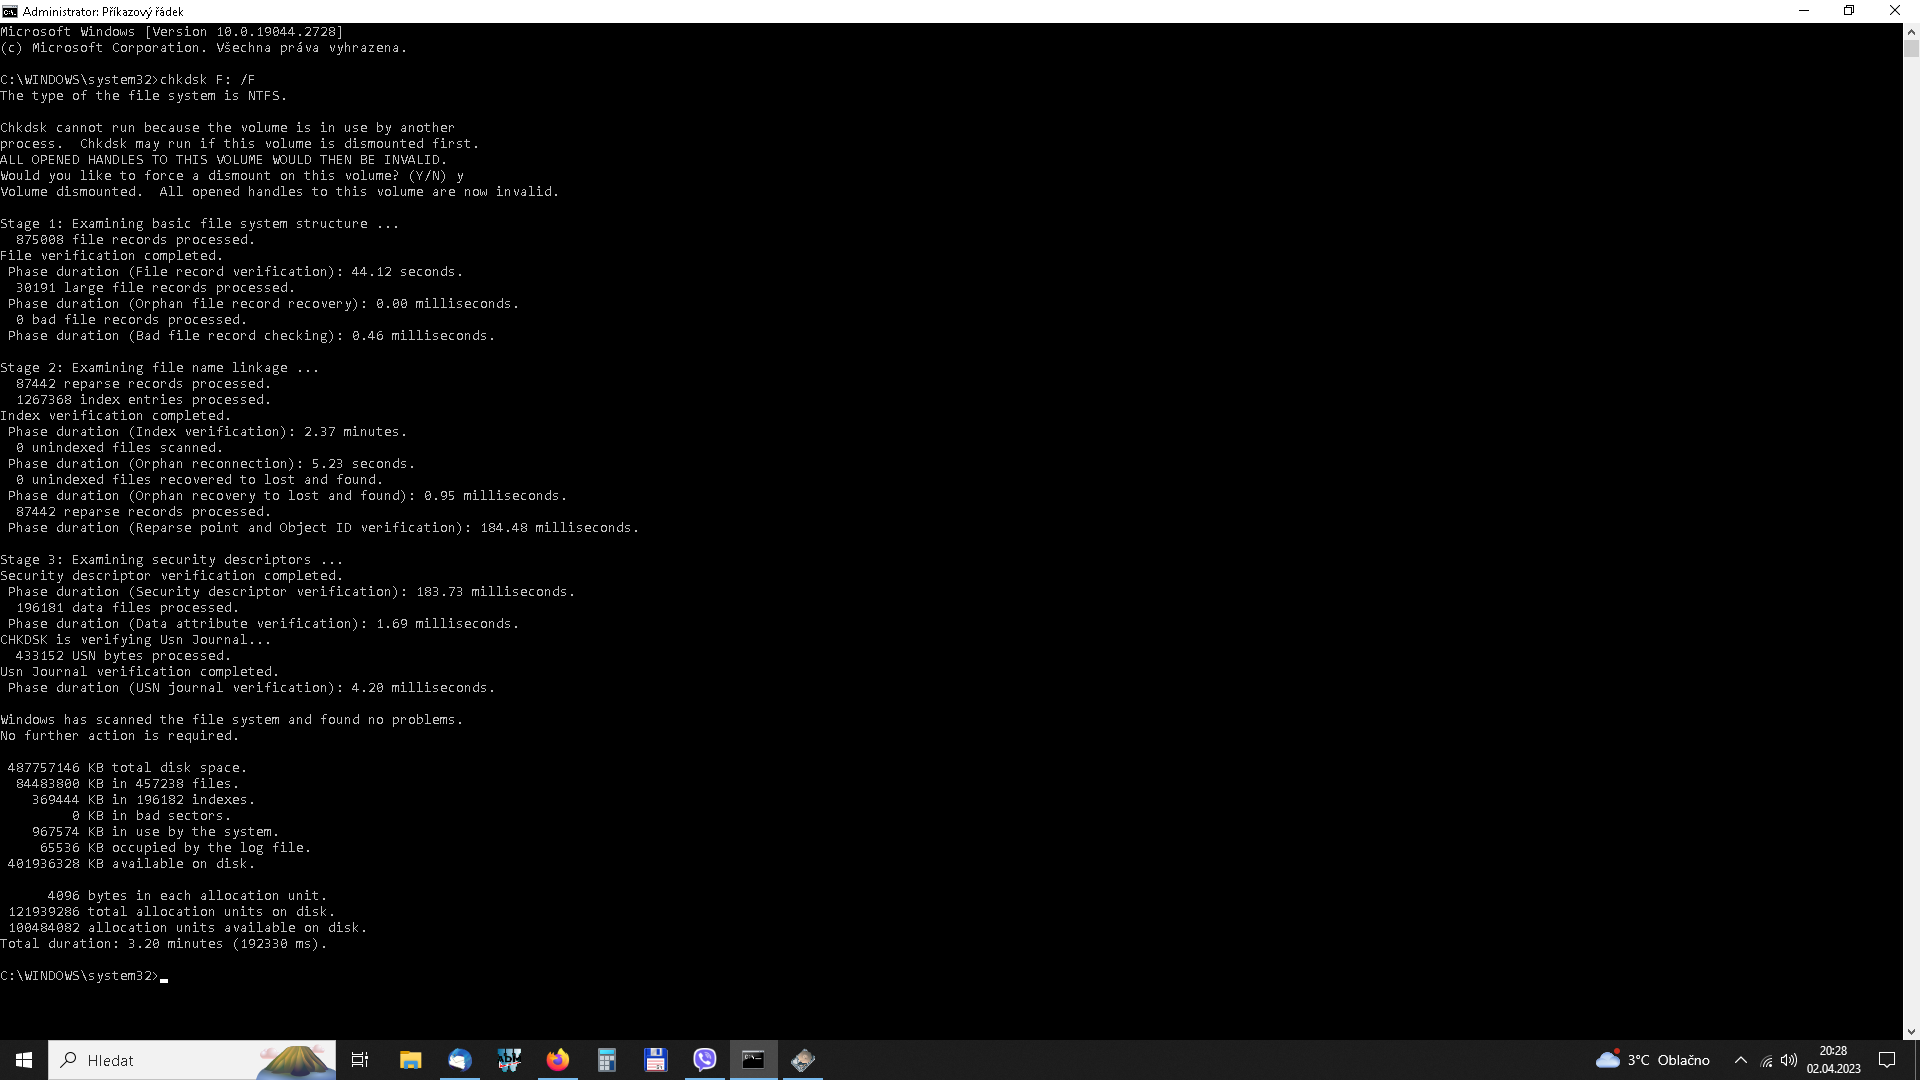Expand the hidden system tray icons

pyautogui.click(x=1740, y=1060)
